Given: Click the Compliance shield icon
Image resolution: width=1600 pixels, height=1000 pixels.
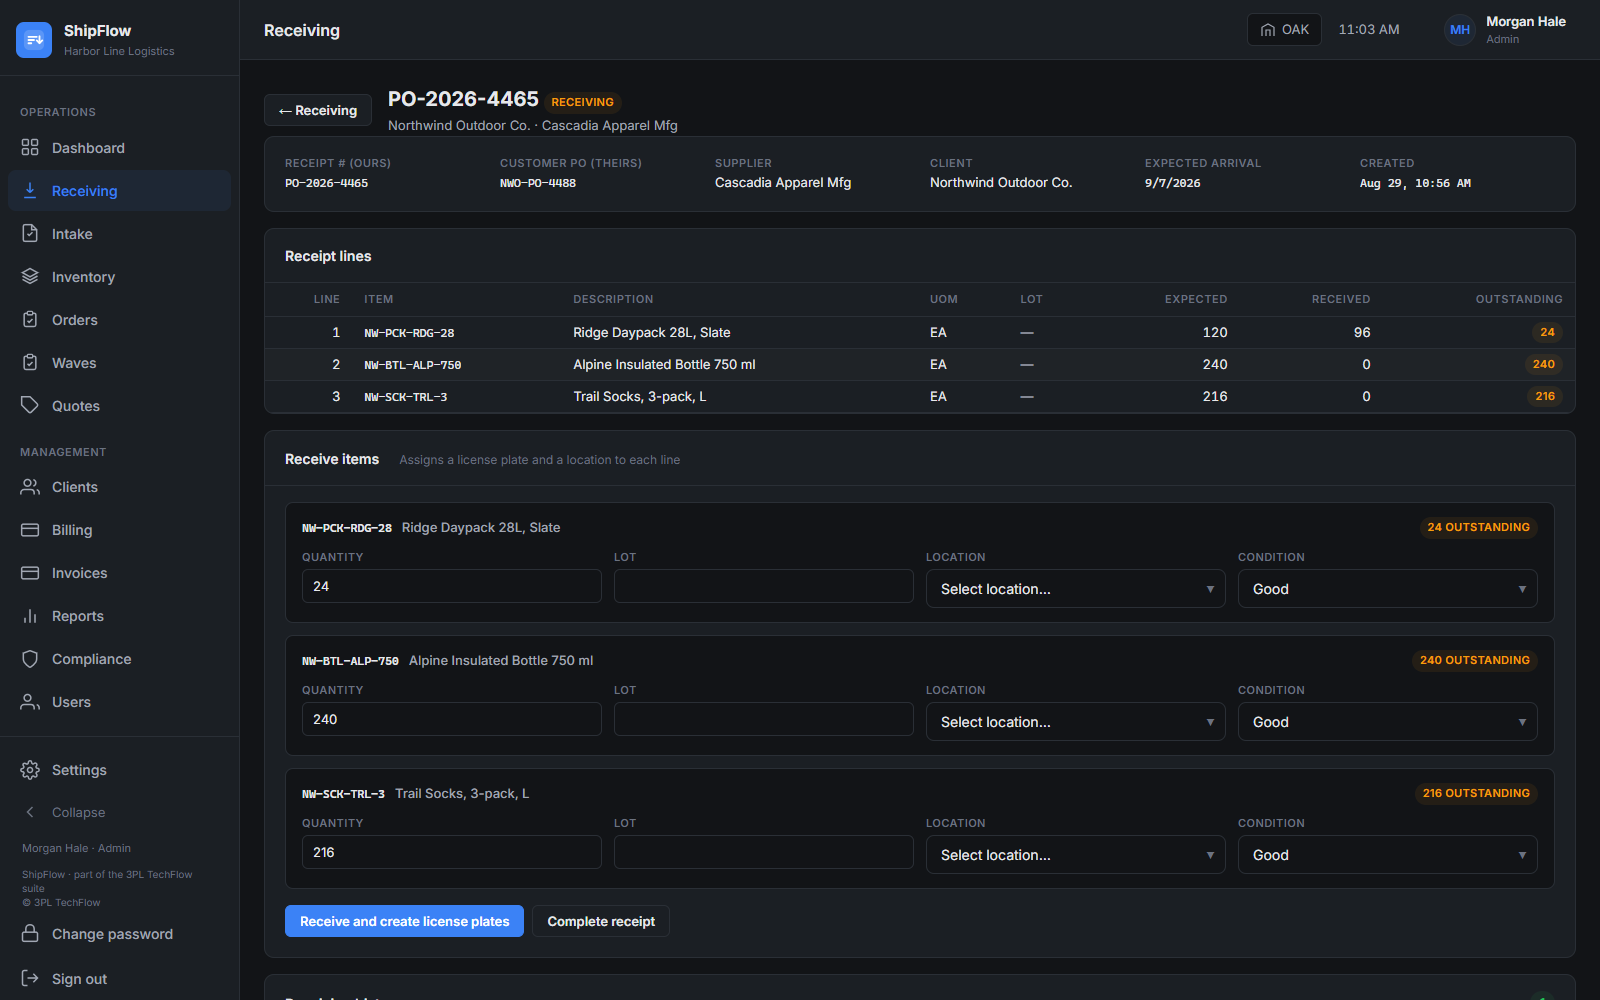Looking at the screenshot, I should 30,659.
